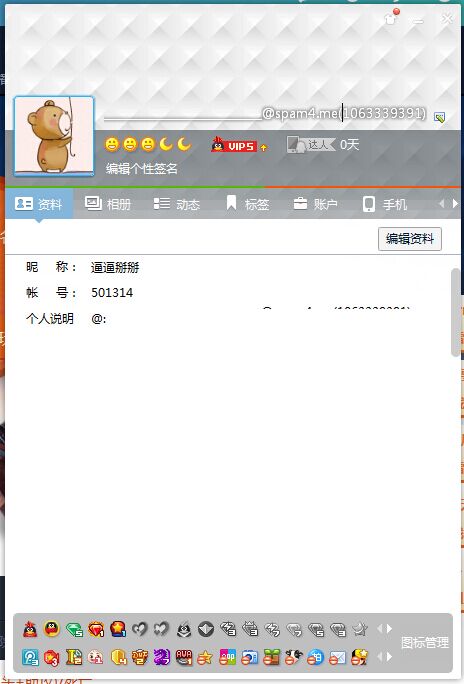Click the blue Q icon numbered 3
This screenshot has width=464, height=684.
tap(30, 657)
